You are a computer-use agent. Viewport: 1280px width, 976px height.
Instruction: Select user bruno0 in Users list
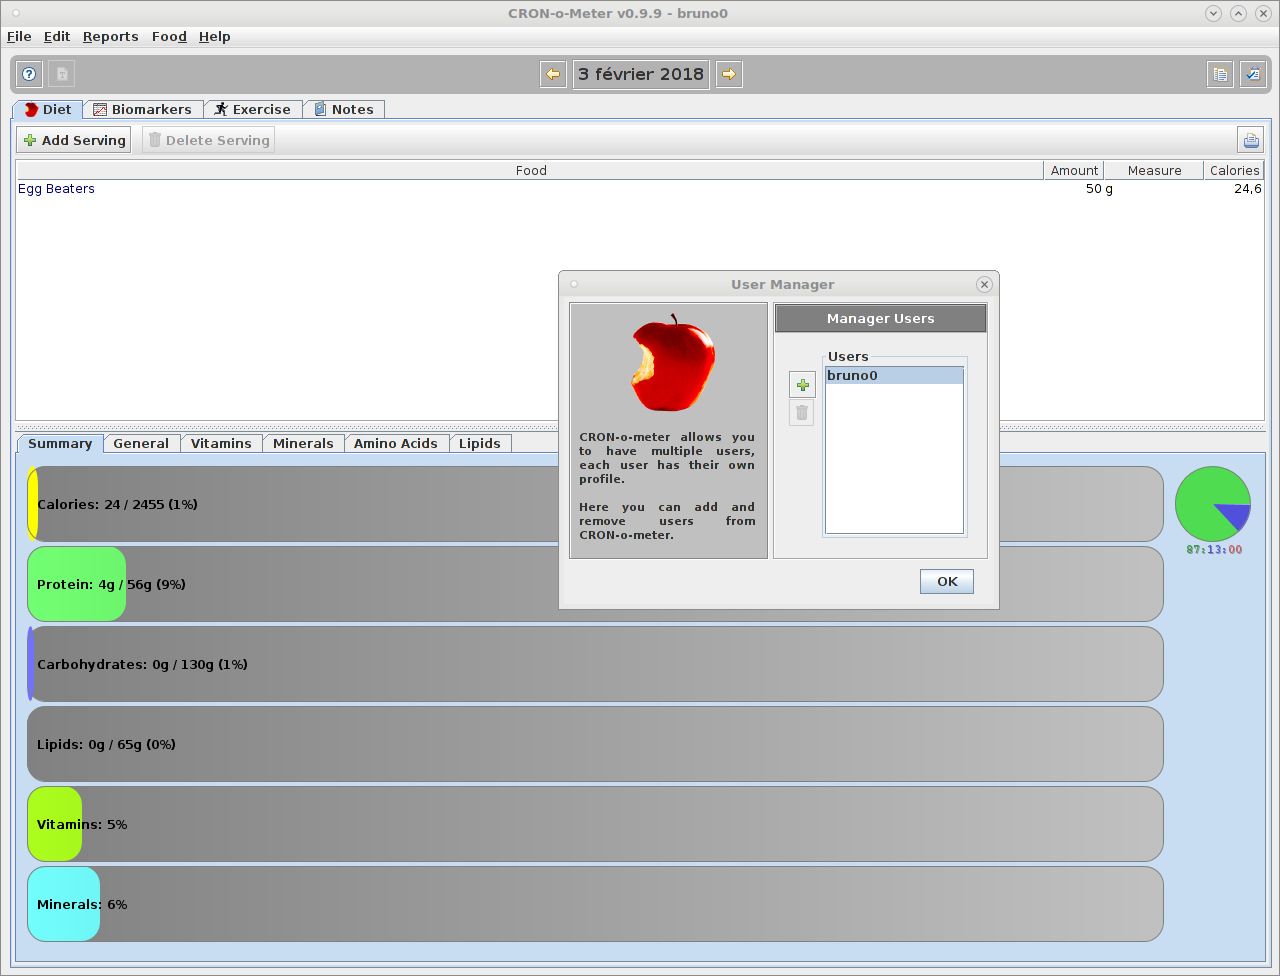tap(894, 376)
